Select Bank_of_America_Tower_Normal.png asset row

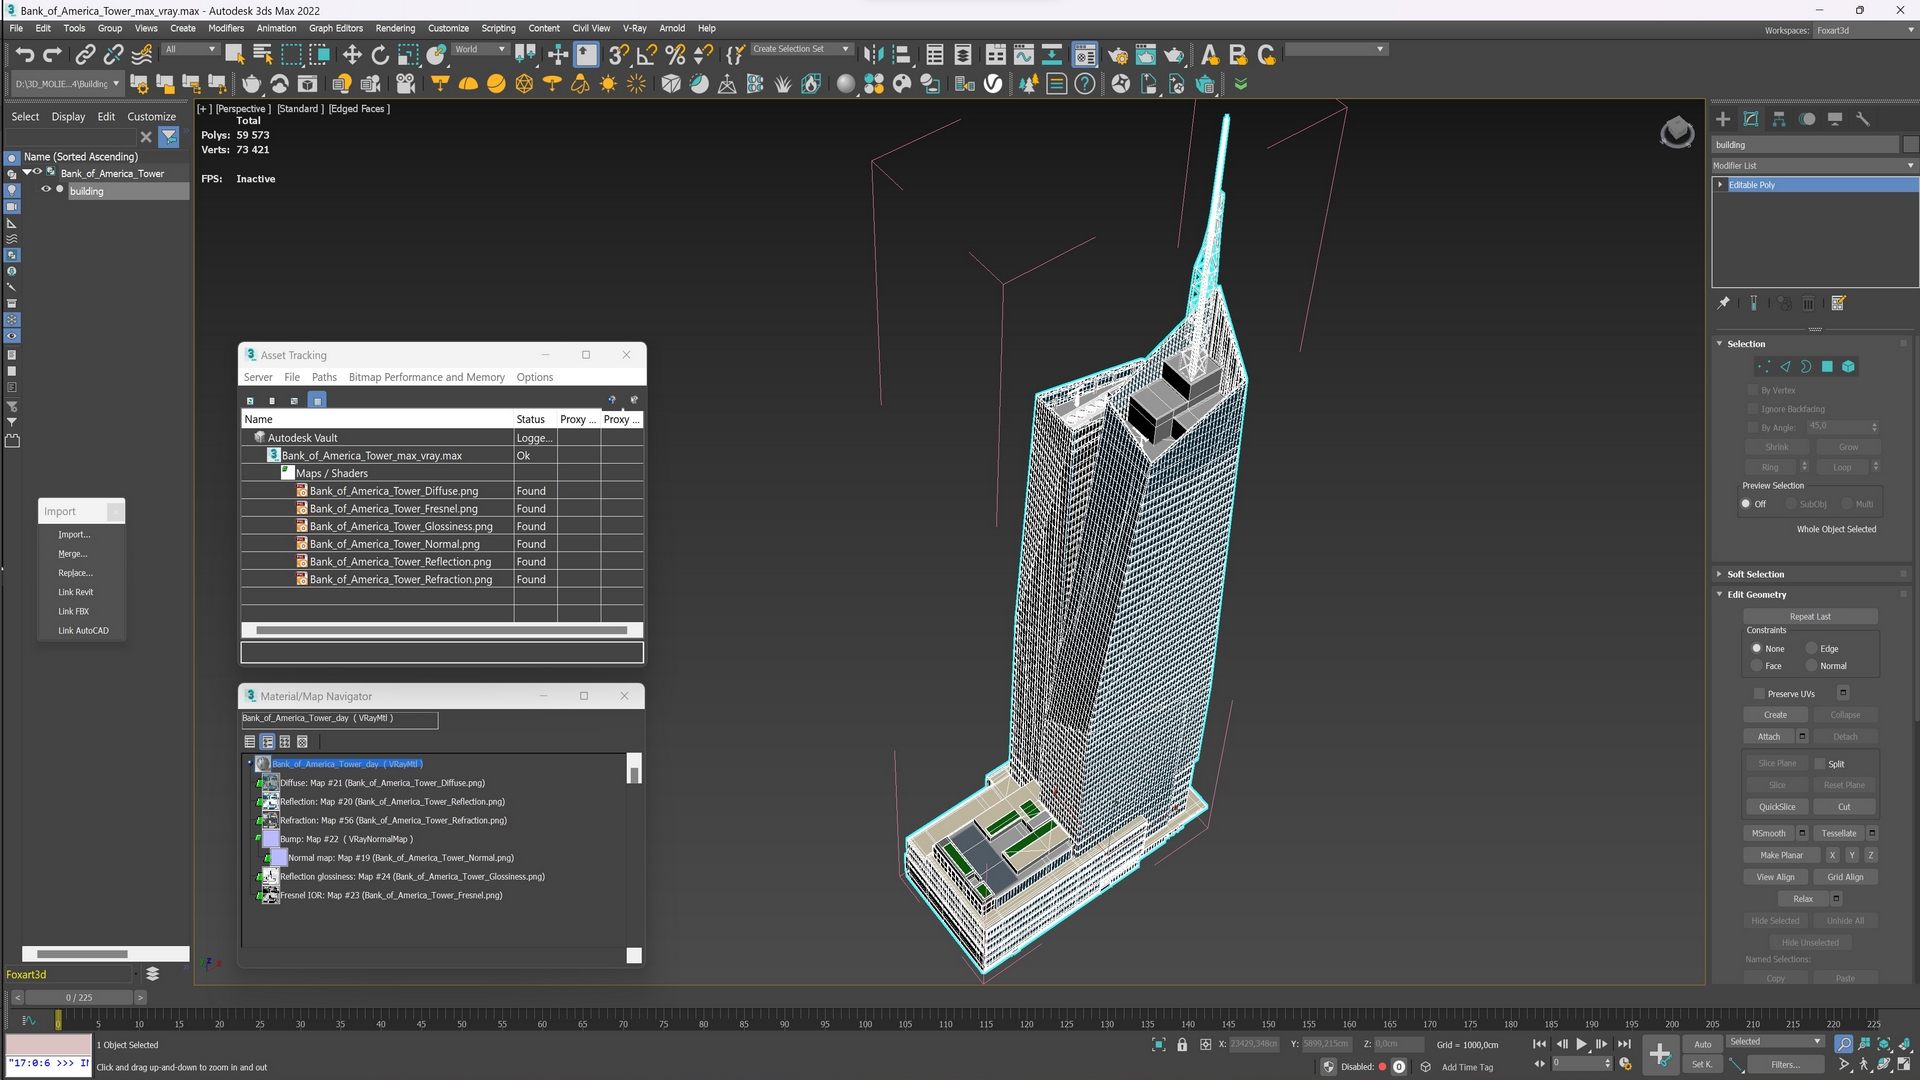point(394,544)
